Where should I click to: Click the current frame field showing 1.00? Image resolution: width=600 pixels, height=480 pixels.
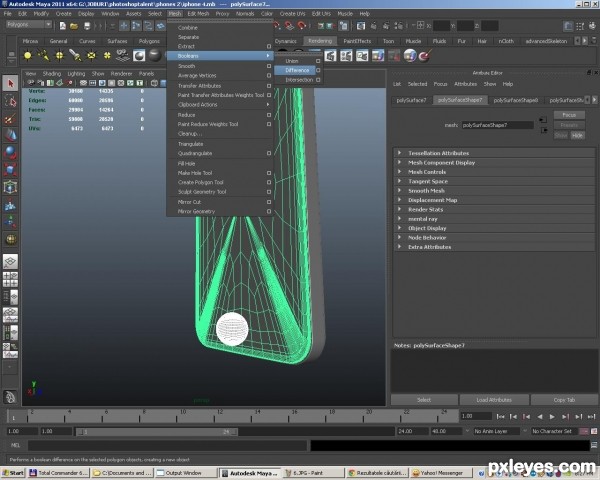click(476, 416)
